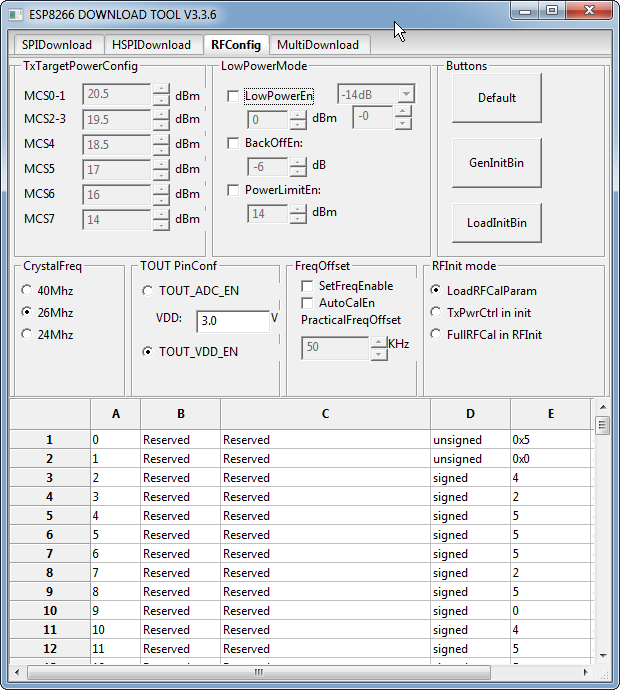Increase the MCS0-1 value with up arrow
This screenshot has width=620, height=690.
[161, 88]
